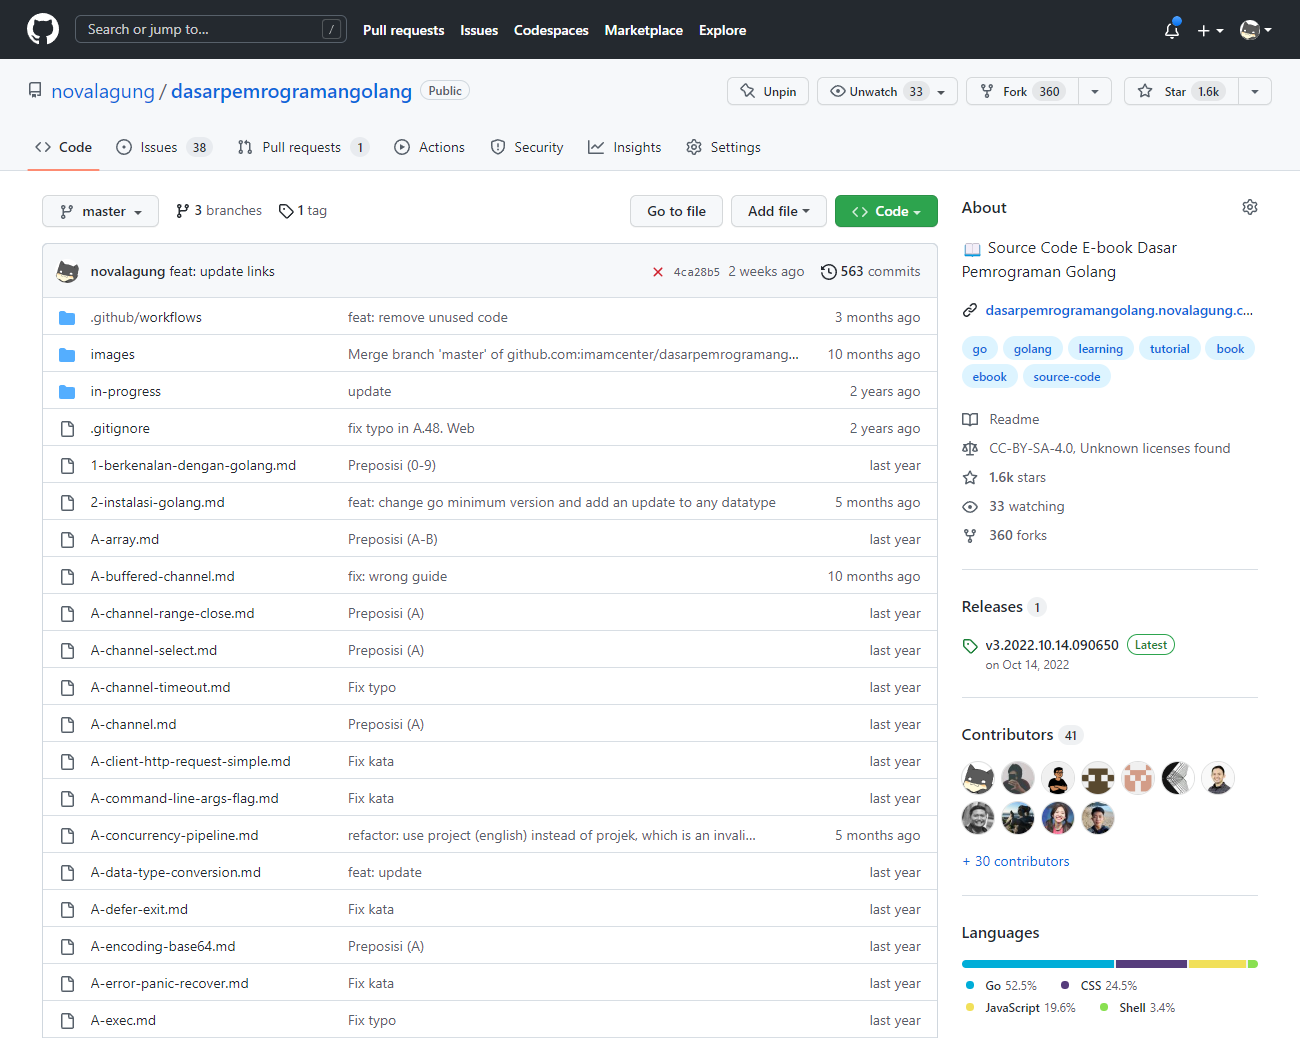Click the Readme book icon
The image size is (1300, 1038).
(x=970, y=420)
